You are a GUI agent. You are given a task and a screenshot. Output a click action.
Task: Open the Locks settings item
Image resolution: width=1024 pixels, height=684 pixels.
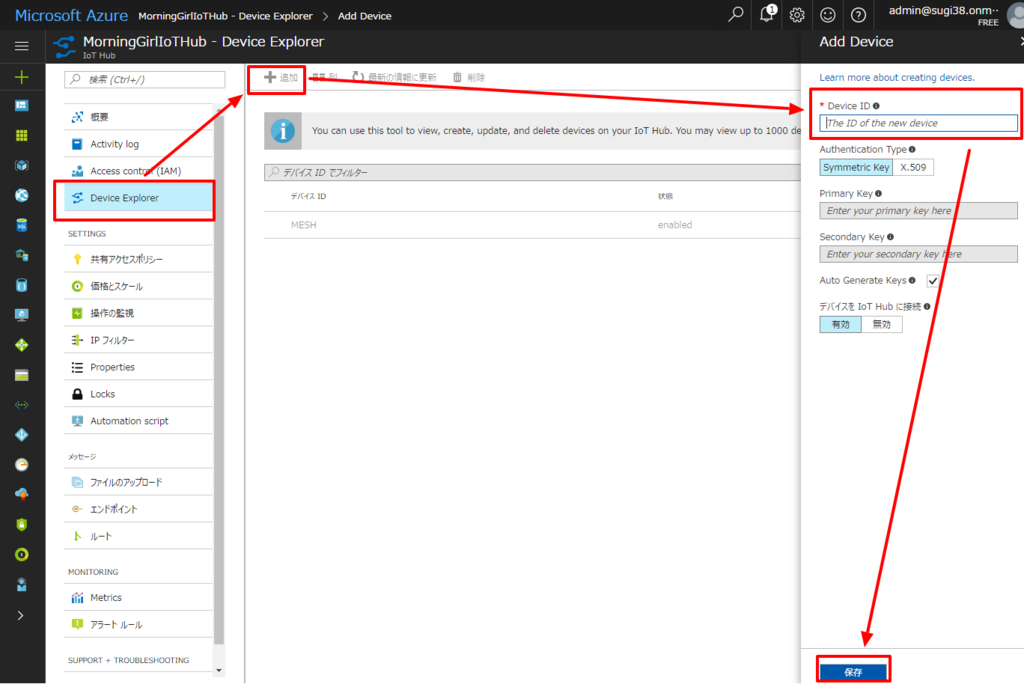coord(138,394)
